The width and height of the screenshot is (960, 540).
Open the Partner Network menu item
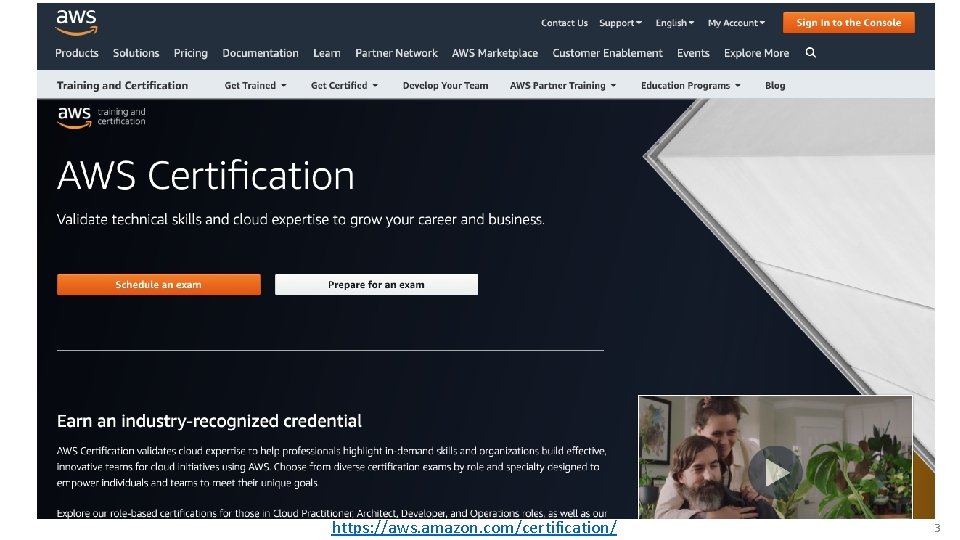tap(396, 53)
